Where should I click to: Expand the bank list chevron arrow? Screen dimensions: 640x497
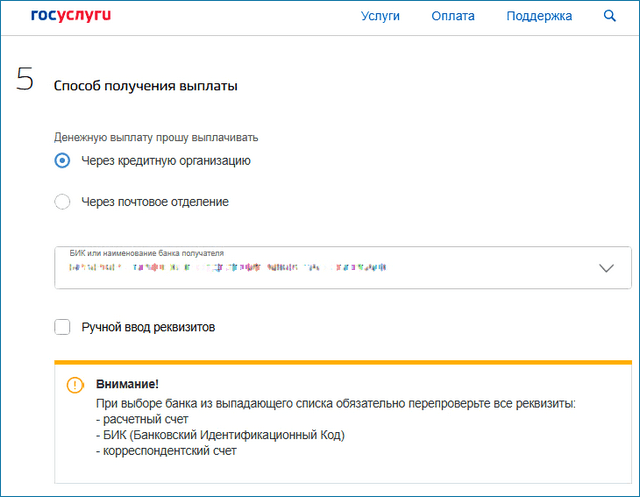tap(606, 268)
